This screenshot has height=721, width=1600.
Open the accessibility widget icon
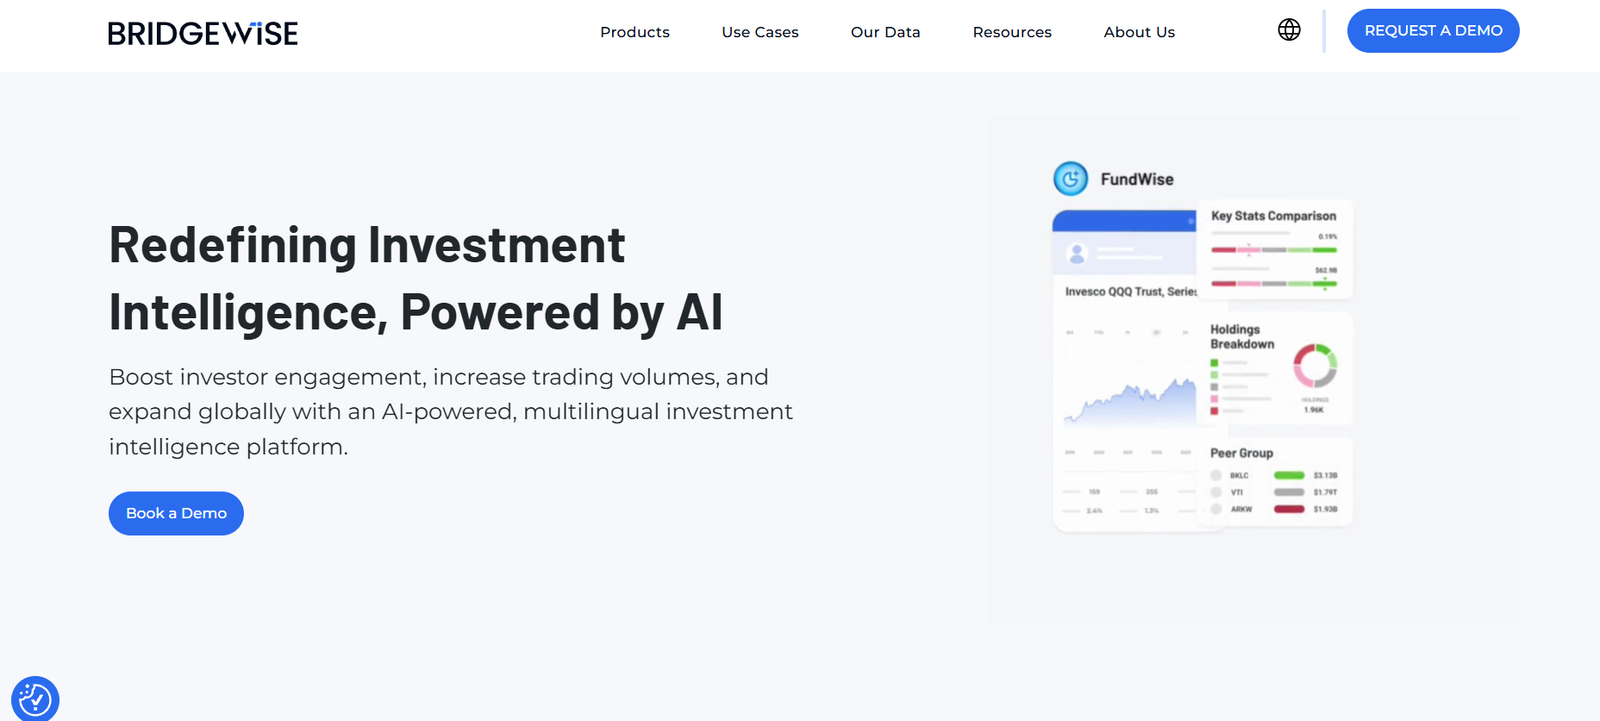pos(35,699)
